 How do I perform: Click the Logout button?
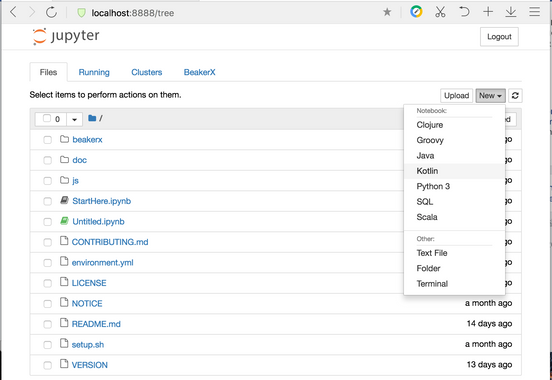click(x=499, y=37)
